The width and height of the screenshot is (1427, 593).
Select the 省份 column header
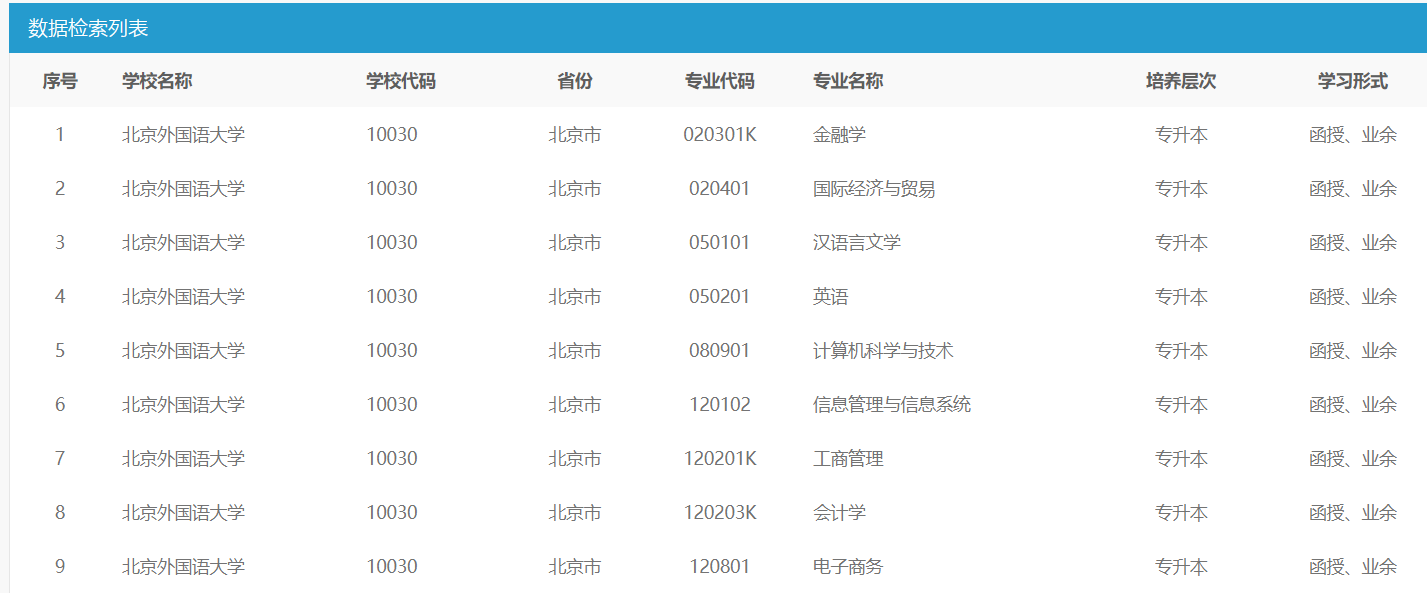pos(575,81)
